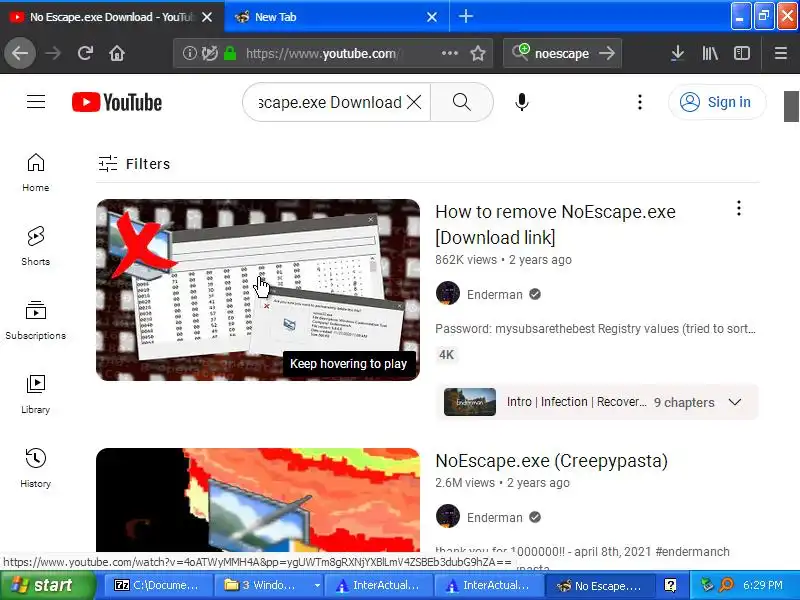This screenshot has height=600, width=800.
Task: Start voice search with microphone
Action: (521, 102)
